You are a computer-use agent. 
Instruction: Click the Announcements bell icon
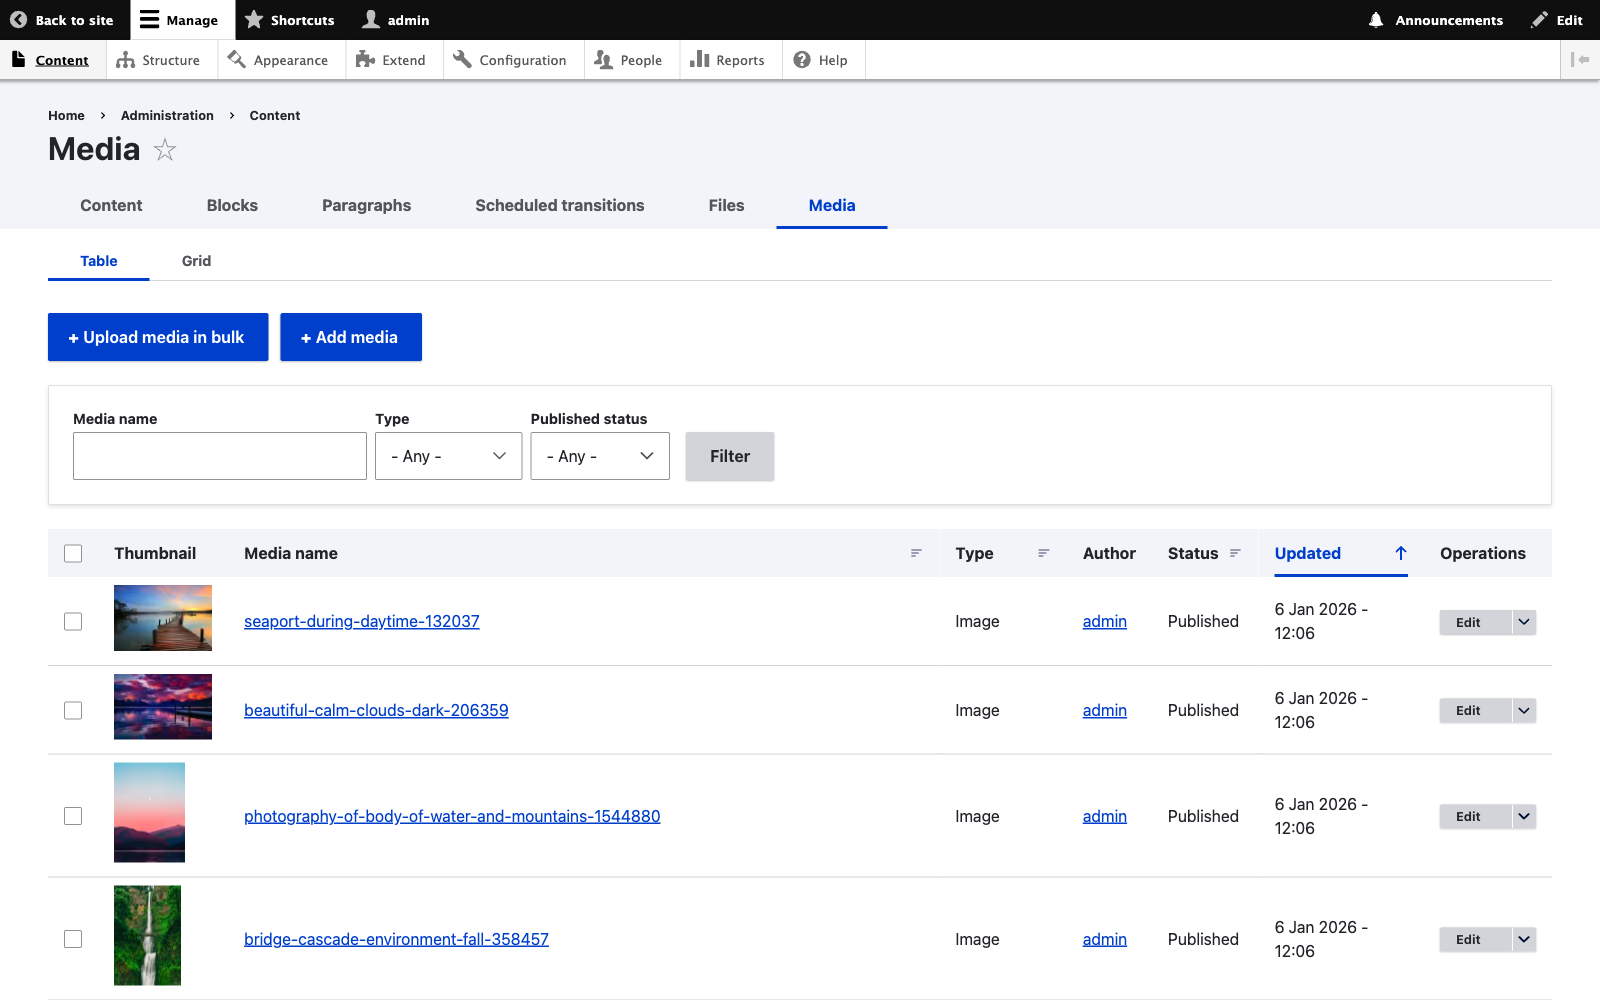click(x=1376, y=20)
